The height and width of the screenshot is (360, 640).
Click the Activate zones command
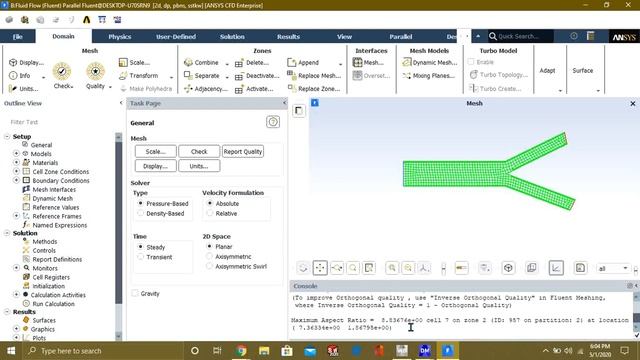pyautogui.click(x=254, y=89)
